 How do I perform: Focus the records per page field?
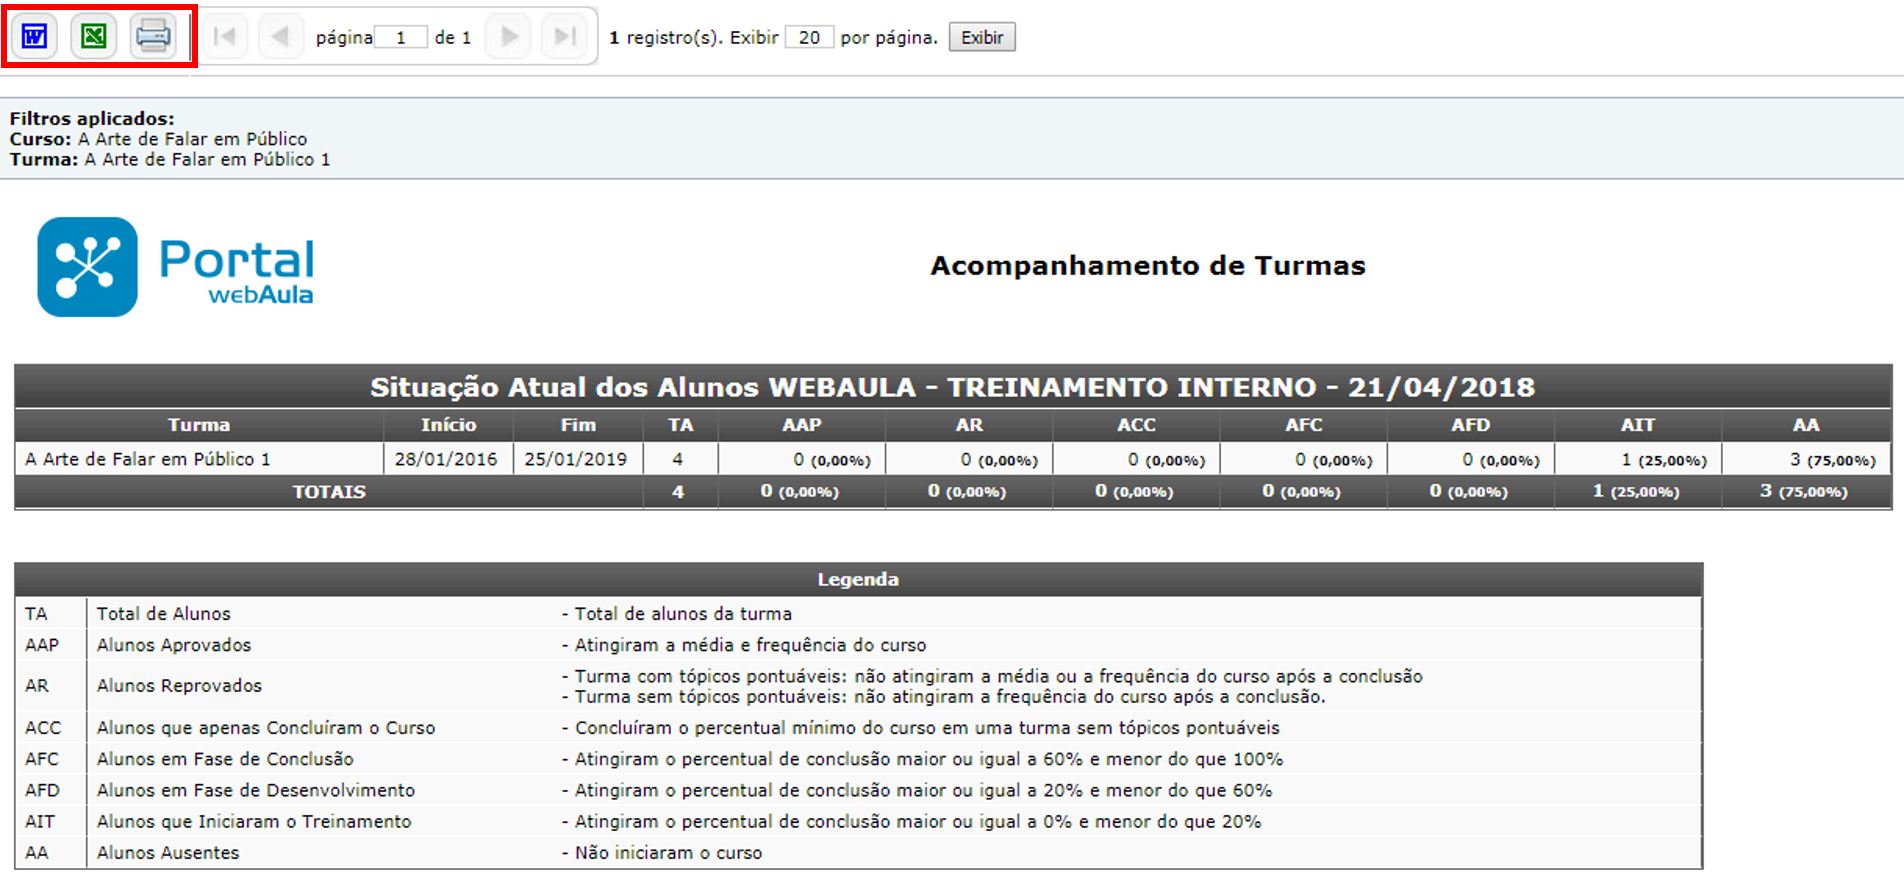809,38
